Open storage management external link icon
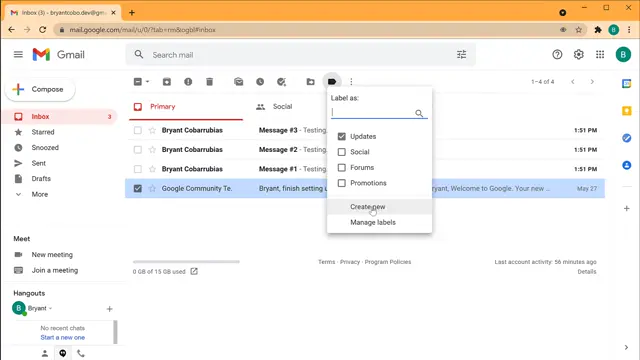The image size is (640, 360). (x=194, y=271)
